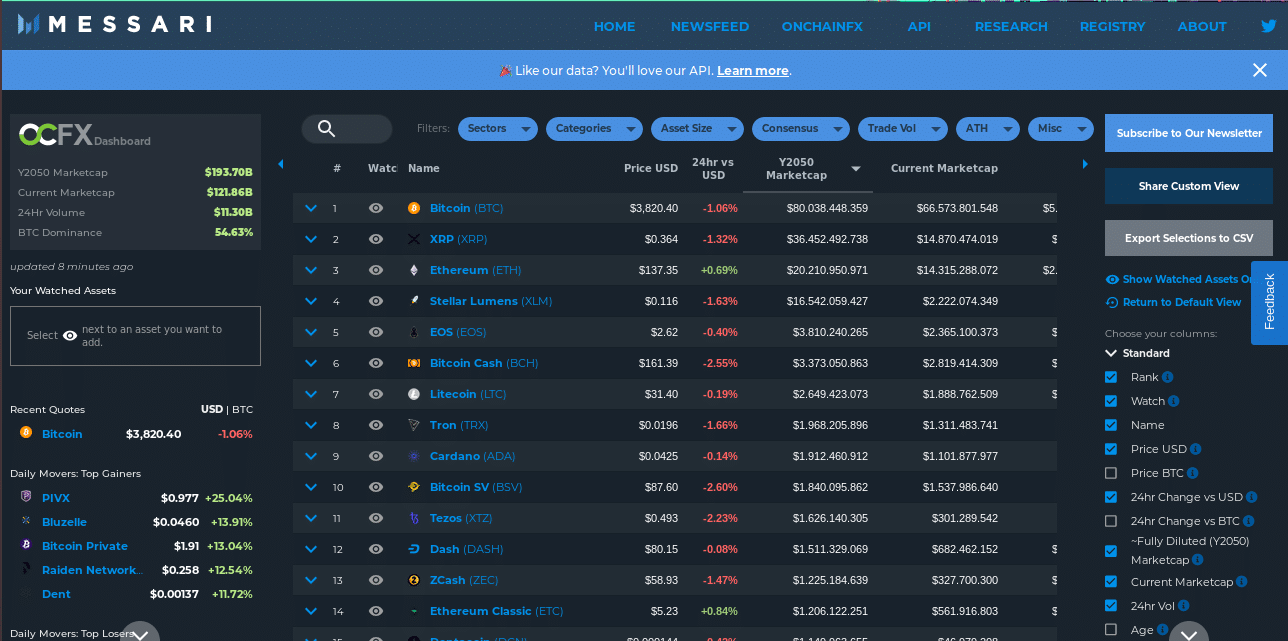Image resolution: width=1288 pixels, height=641 pixels.
Task: Watch Bitcoin using its eye icon
Action: tap(376, 208)
